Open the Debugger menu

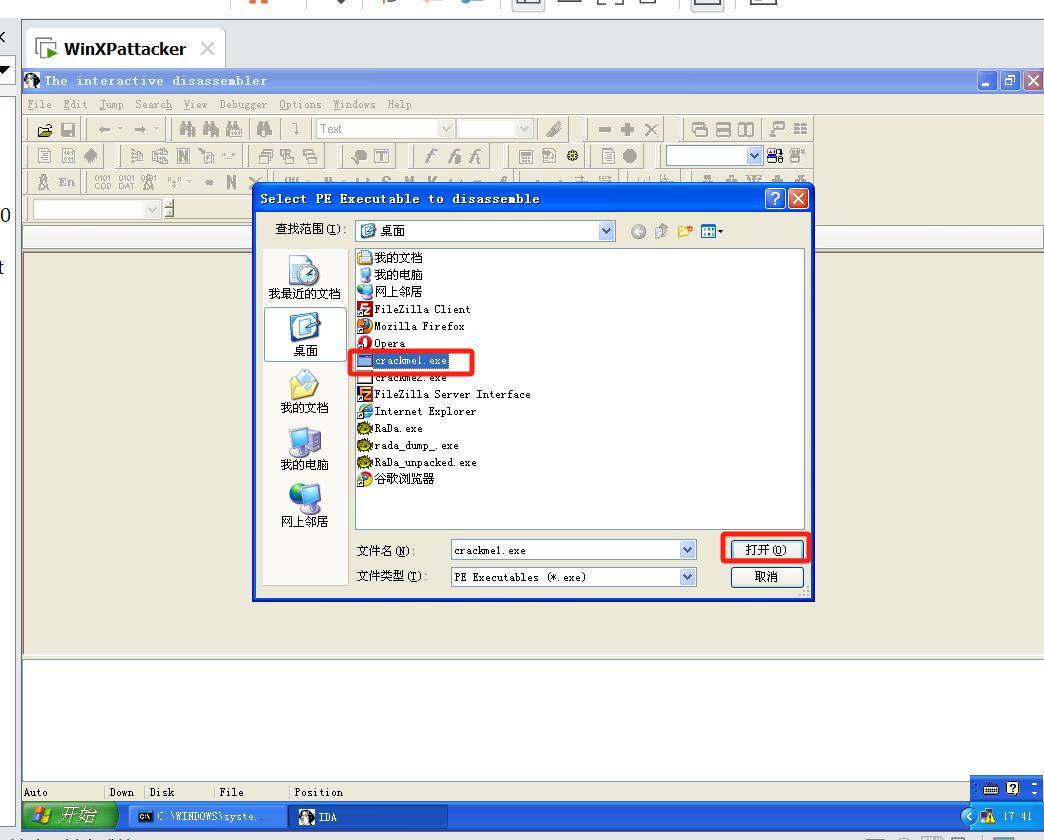click(x=243, y=105)
